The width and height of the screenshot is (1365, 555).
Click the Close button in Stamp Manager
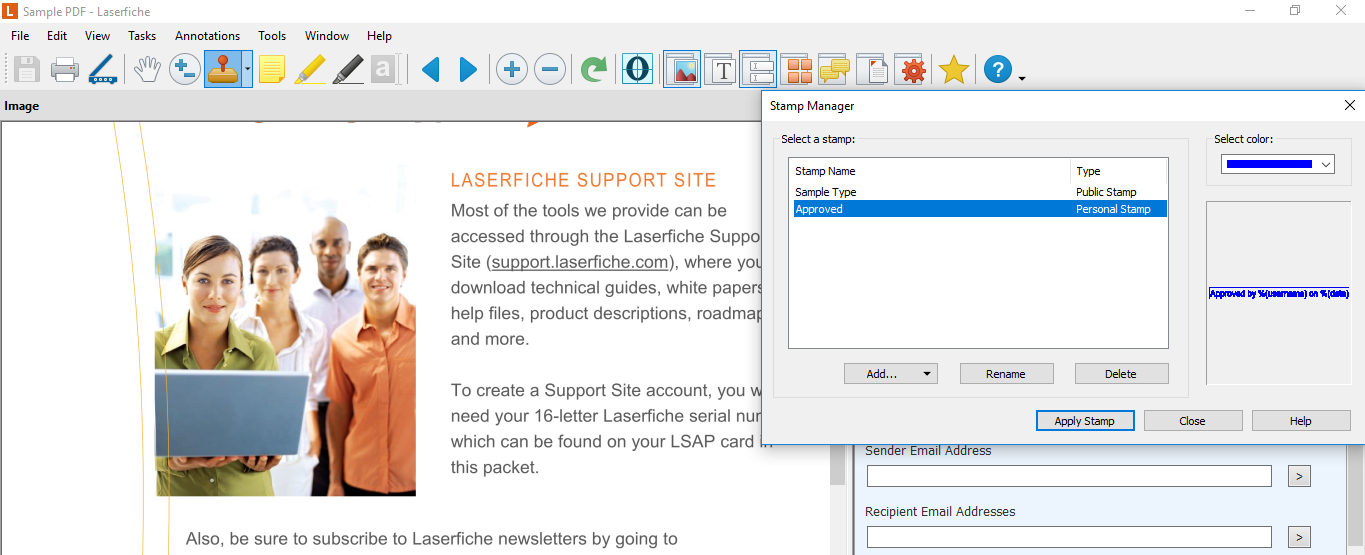(1193, 421)
